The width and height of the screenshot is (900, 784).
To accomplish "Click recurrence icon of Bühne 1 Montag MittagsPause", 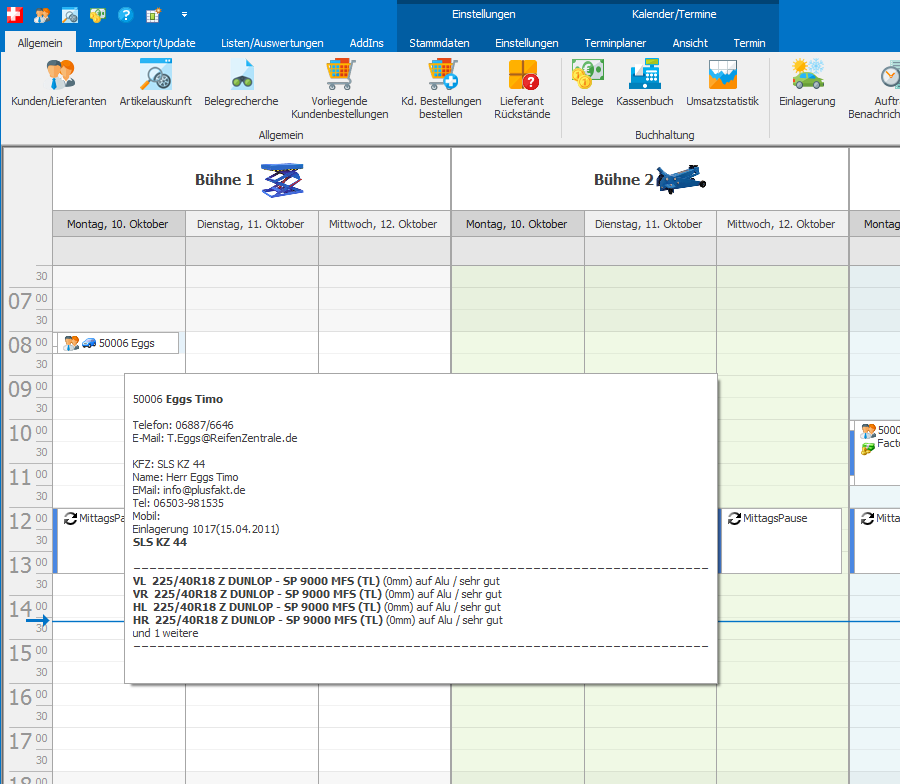I will tap(71, 518).
